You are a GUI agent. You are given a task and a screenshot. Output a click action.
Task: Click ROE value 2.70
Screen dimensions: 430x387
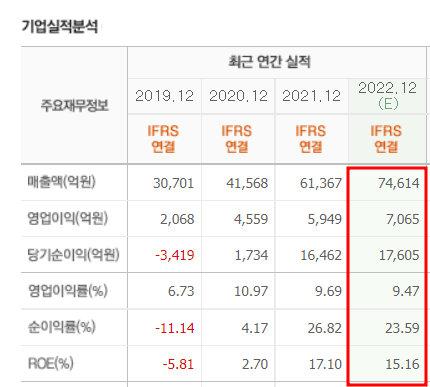(255, 364)
